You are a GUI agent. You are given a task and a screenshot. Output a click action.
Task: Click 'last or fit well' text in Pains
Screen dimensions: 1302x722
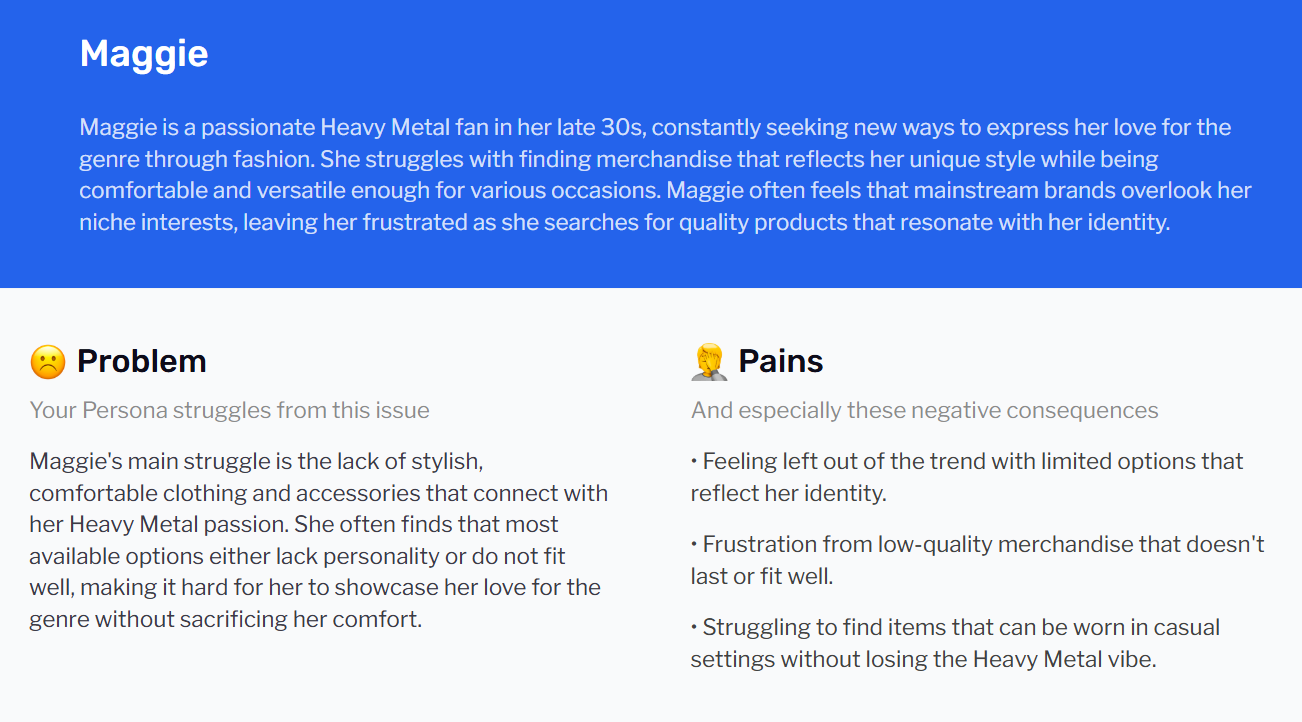click(x=762, y=576)
